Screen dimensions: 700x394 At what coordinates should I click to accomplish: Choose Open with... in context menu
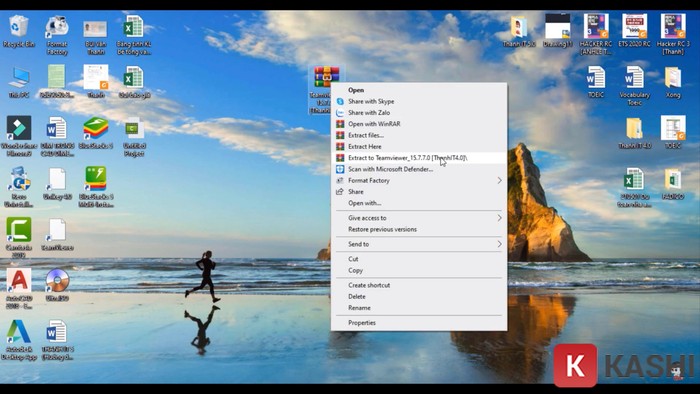(x=419, y=203)
